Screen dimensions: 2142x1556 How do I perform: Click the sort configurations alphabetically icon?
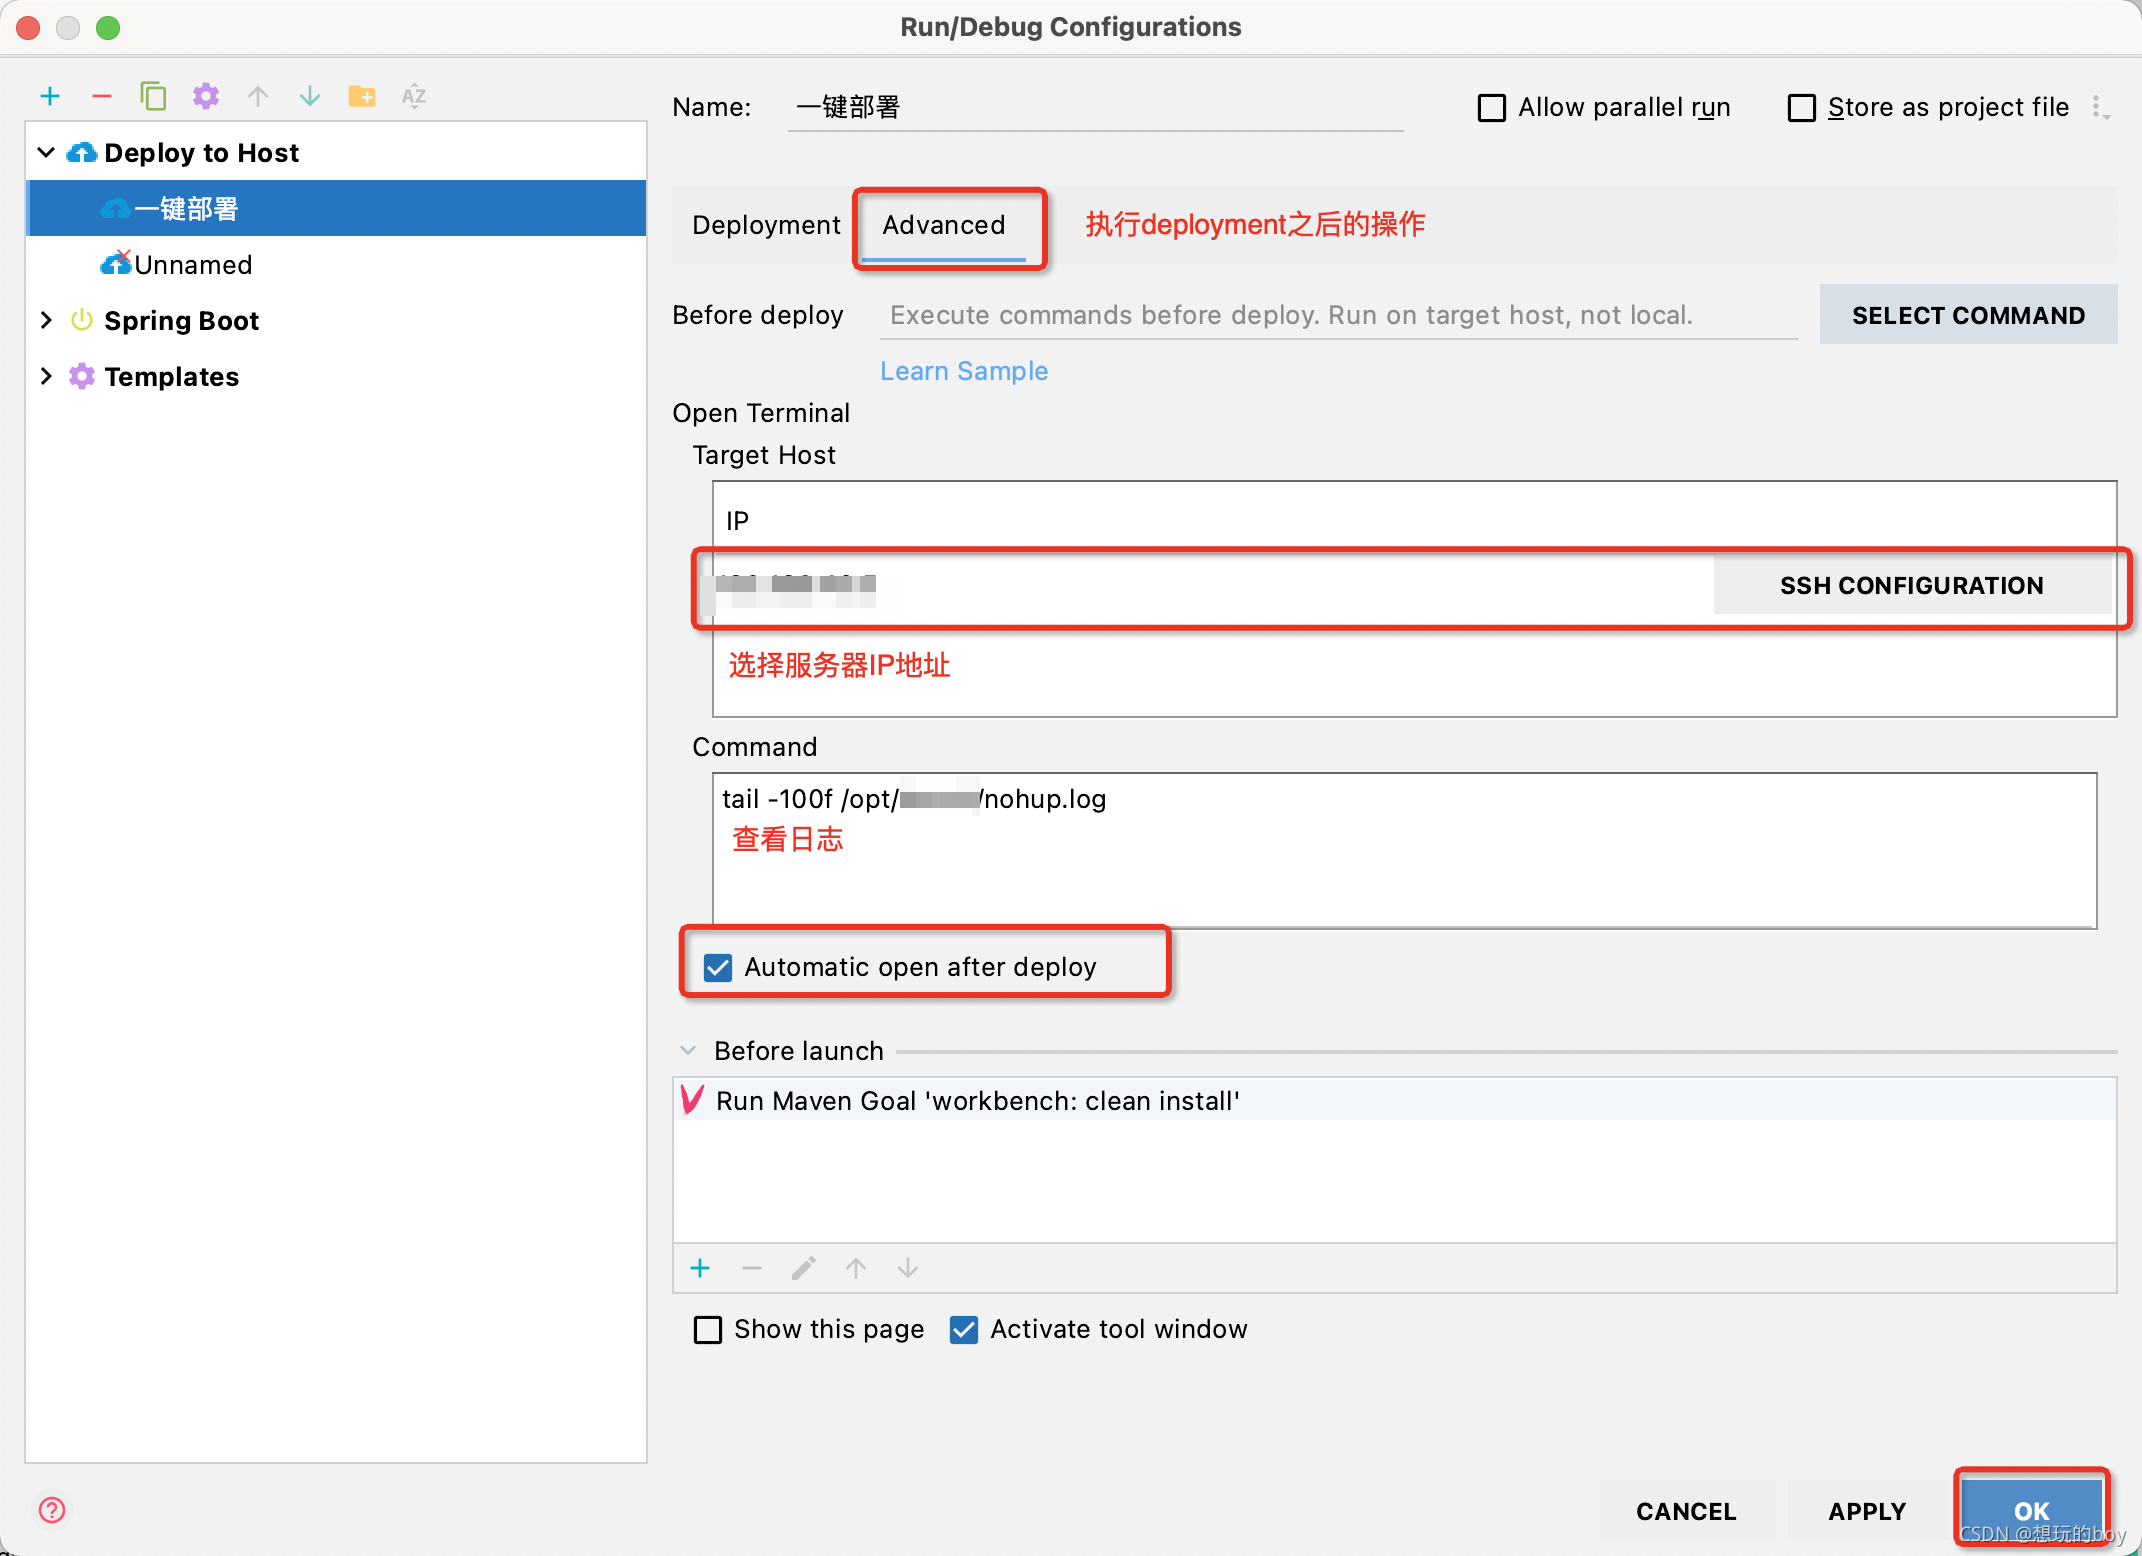click(414, 96)
